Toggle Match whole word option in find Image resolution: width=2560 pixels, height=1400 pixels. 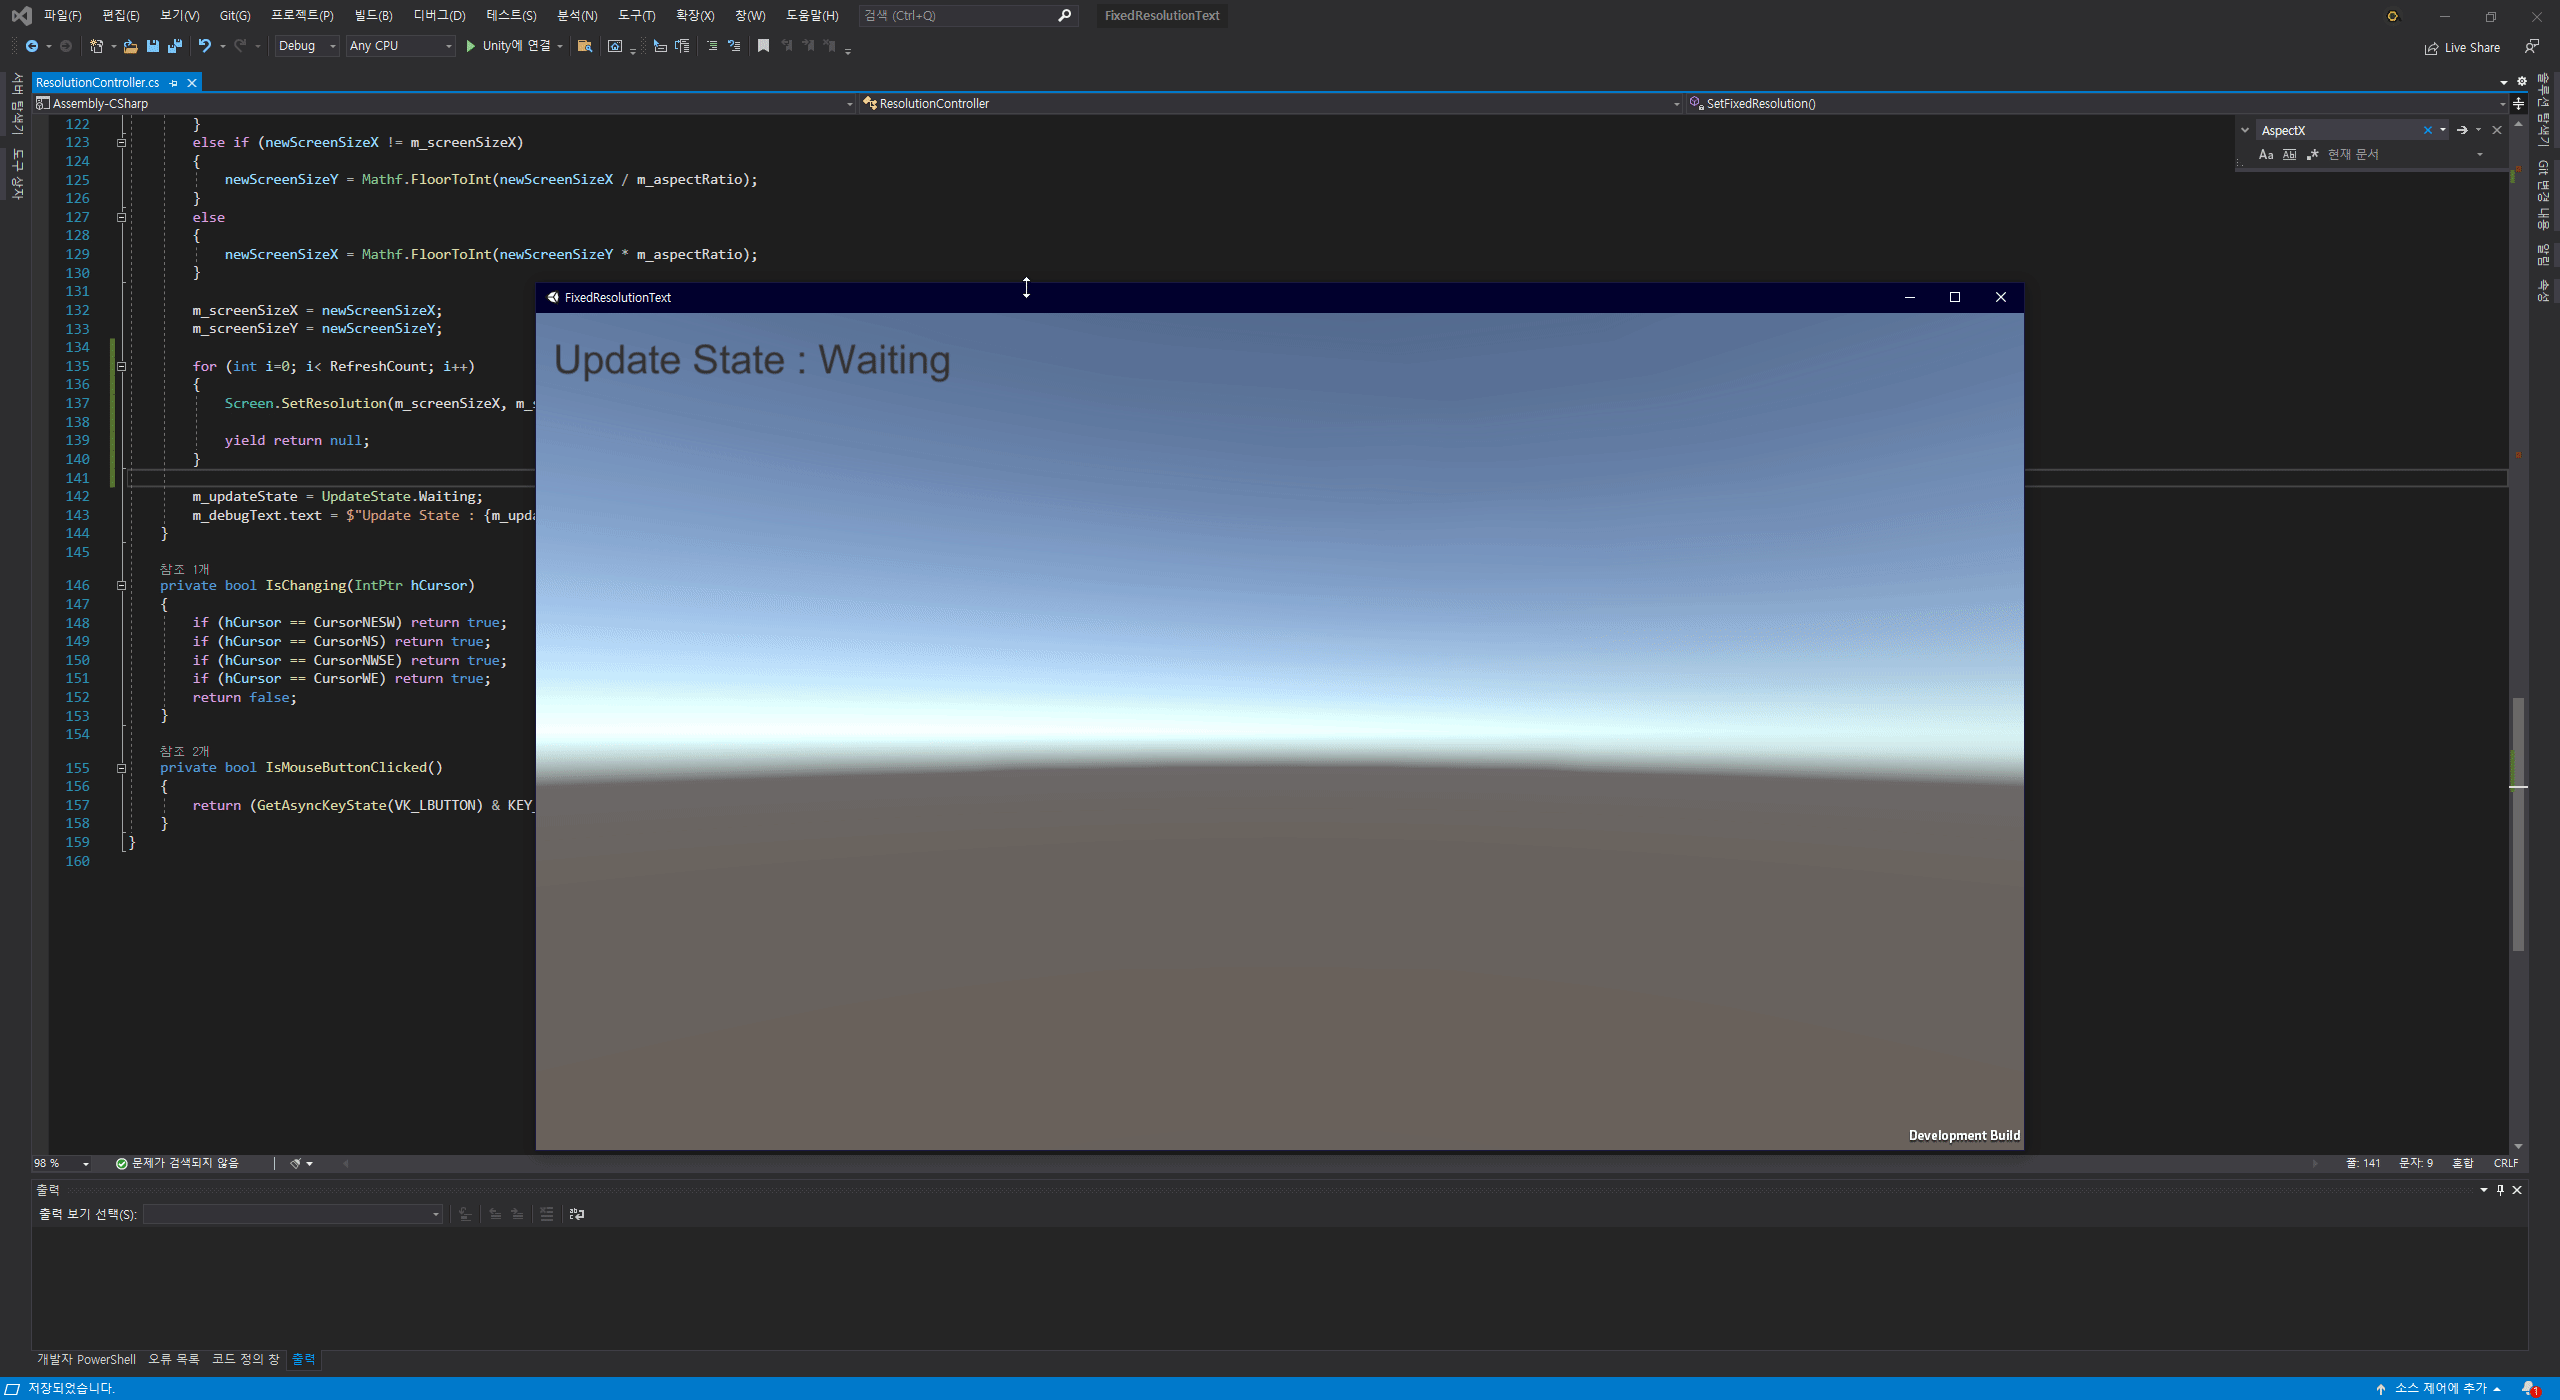coord(2289,154)
